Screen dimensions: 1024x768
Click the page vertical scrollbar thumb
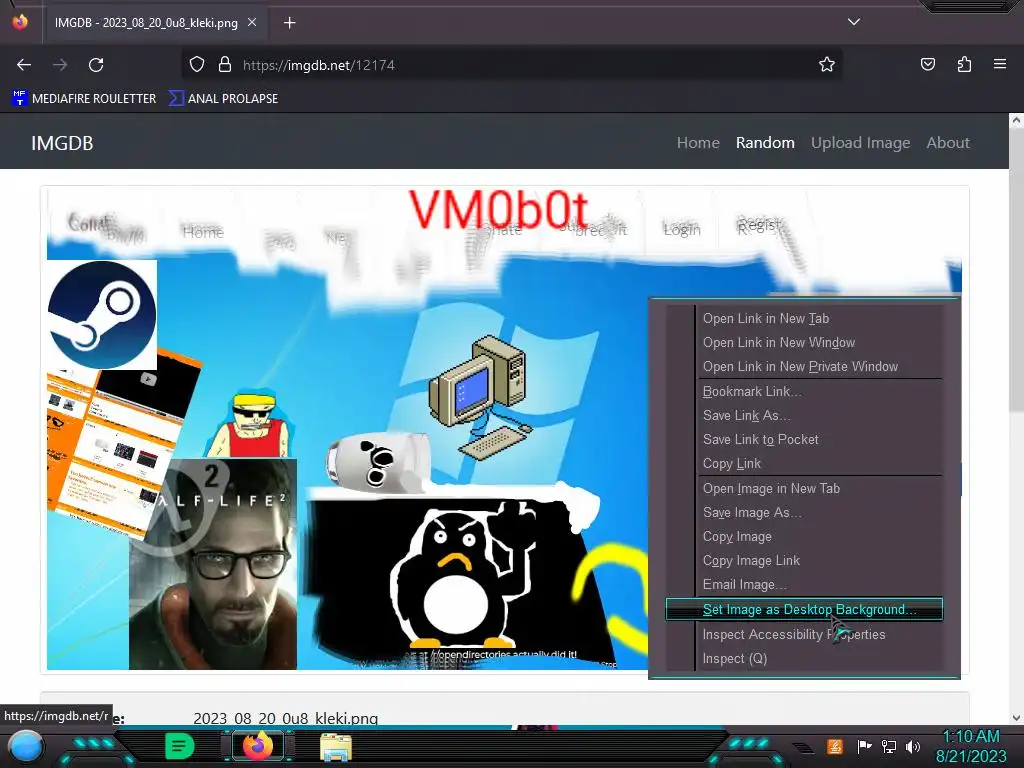pyautogui.click(x=1016, y=270)
